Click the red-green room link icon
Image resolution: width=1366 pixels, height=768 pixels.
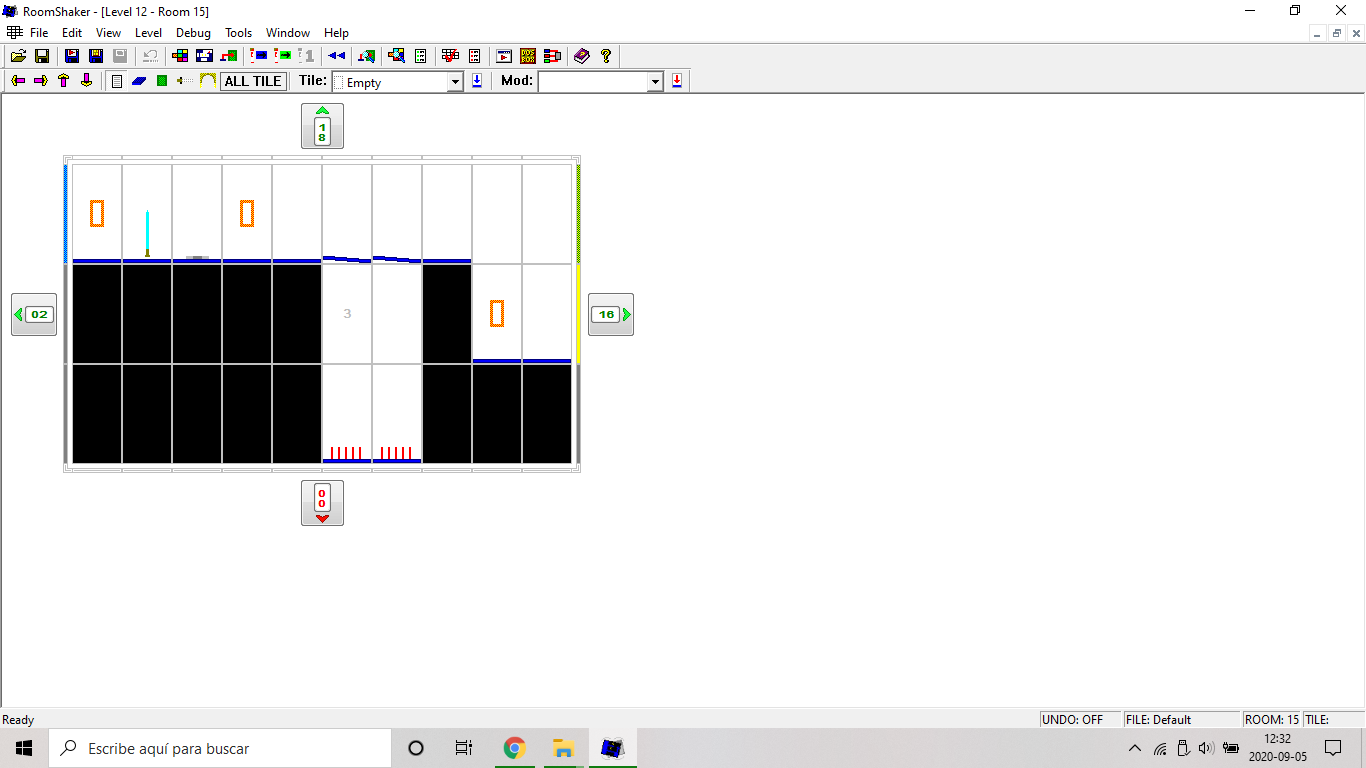pyautogui.click(x=229, y=56)
